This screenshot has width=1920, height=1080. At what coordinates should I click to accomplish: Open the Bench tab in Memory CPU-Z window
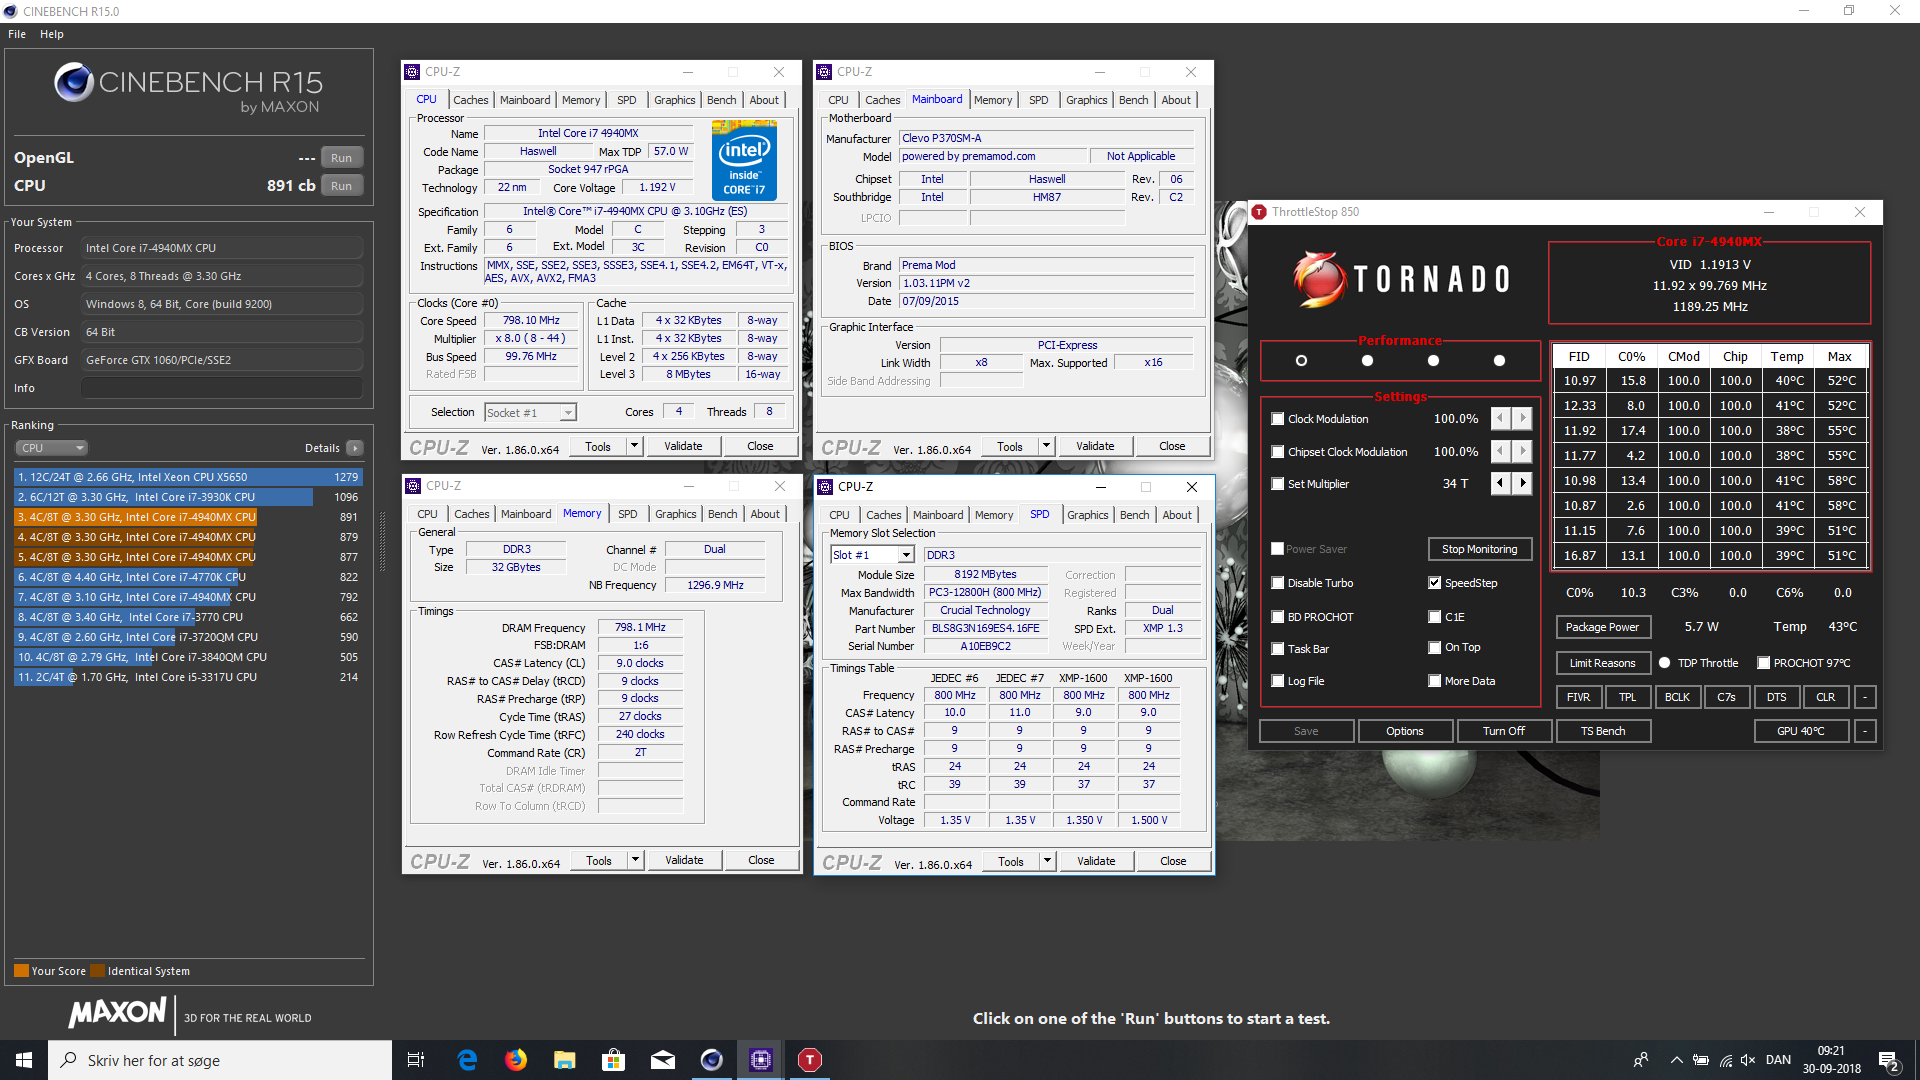pos(722,514)
